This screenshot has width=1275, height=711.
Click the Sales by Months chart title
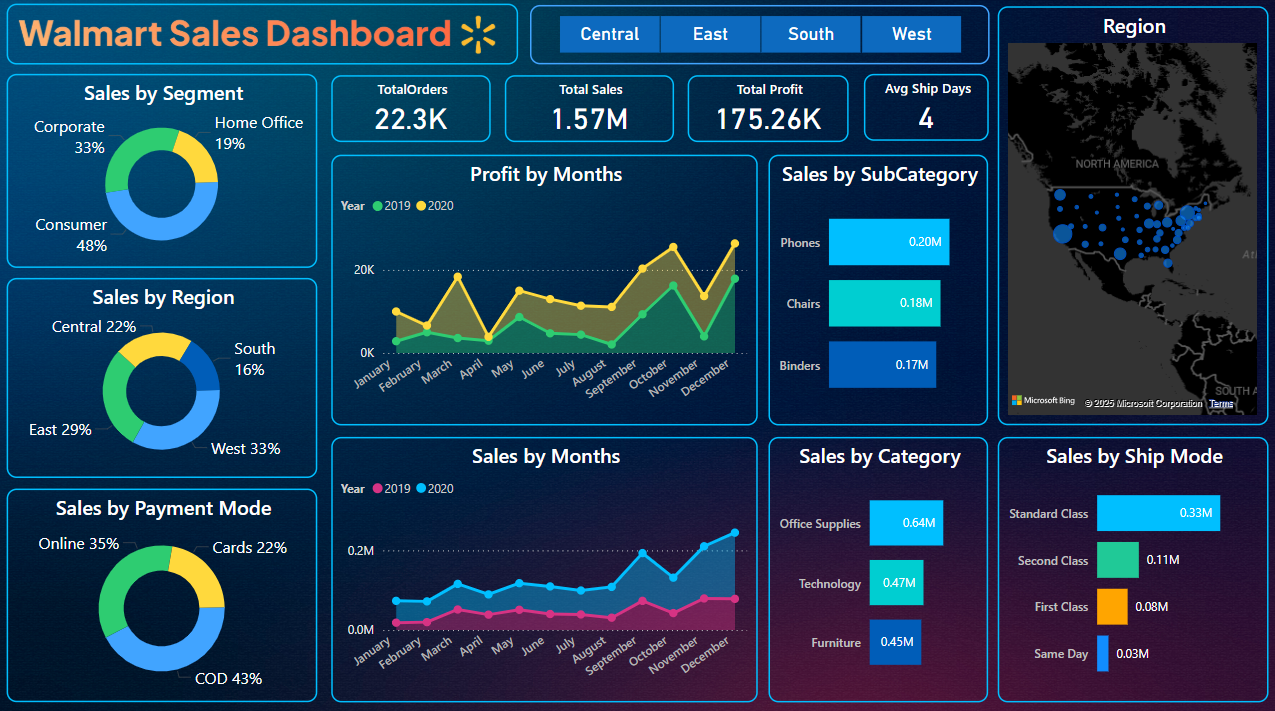[x=546, y=456]
